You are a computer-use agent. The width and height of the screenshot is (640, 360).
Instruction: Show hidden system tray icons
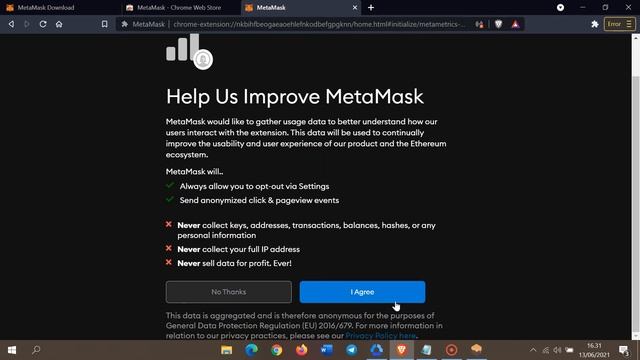(x=533, y=350)
